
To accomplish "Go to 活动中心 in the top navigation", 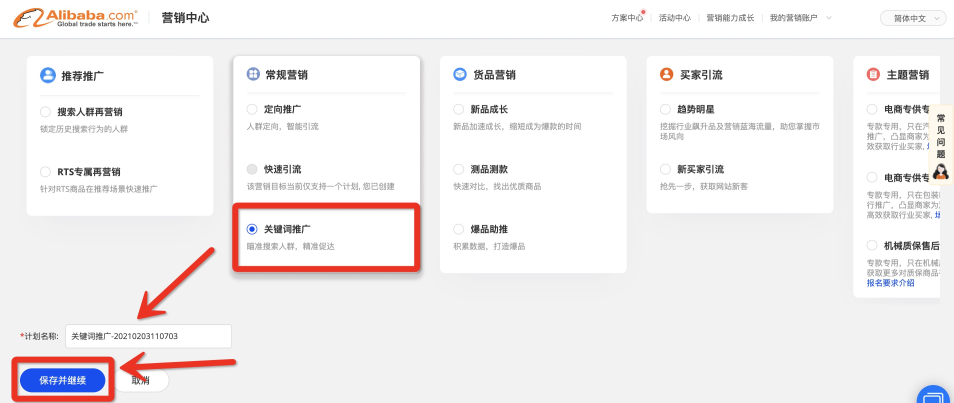I will pos(674,18).
